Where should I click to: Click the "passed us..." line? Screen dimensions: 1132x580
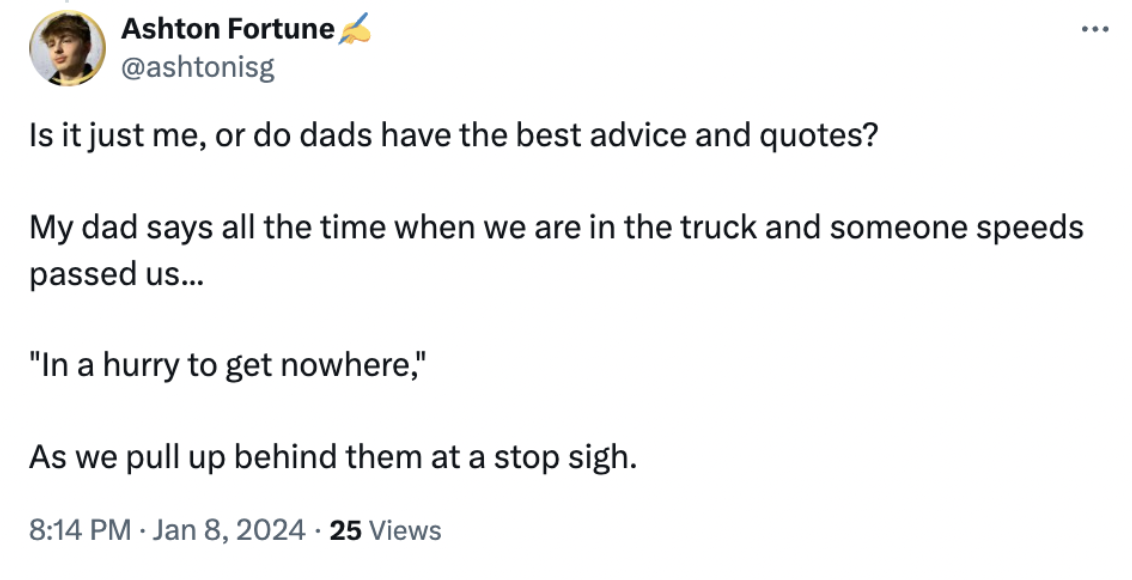click(x=116, y=274)
